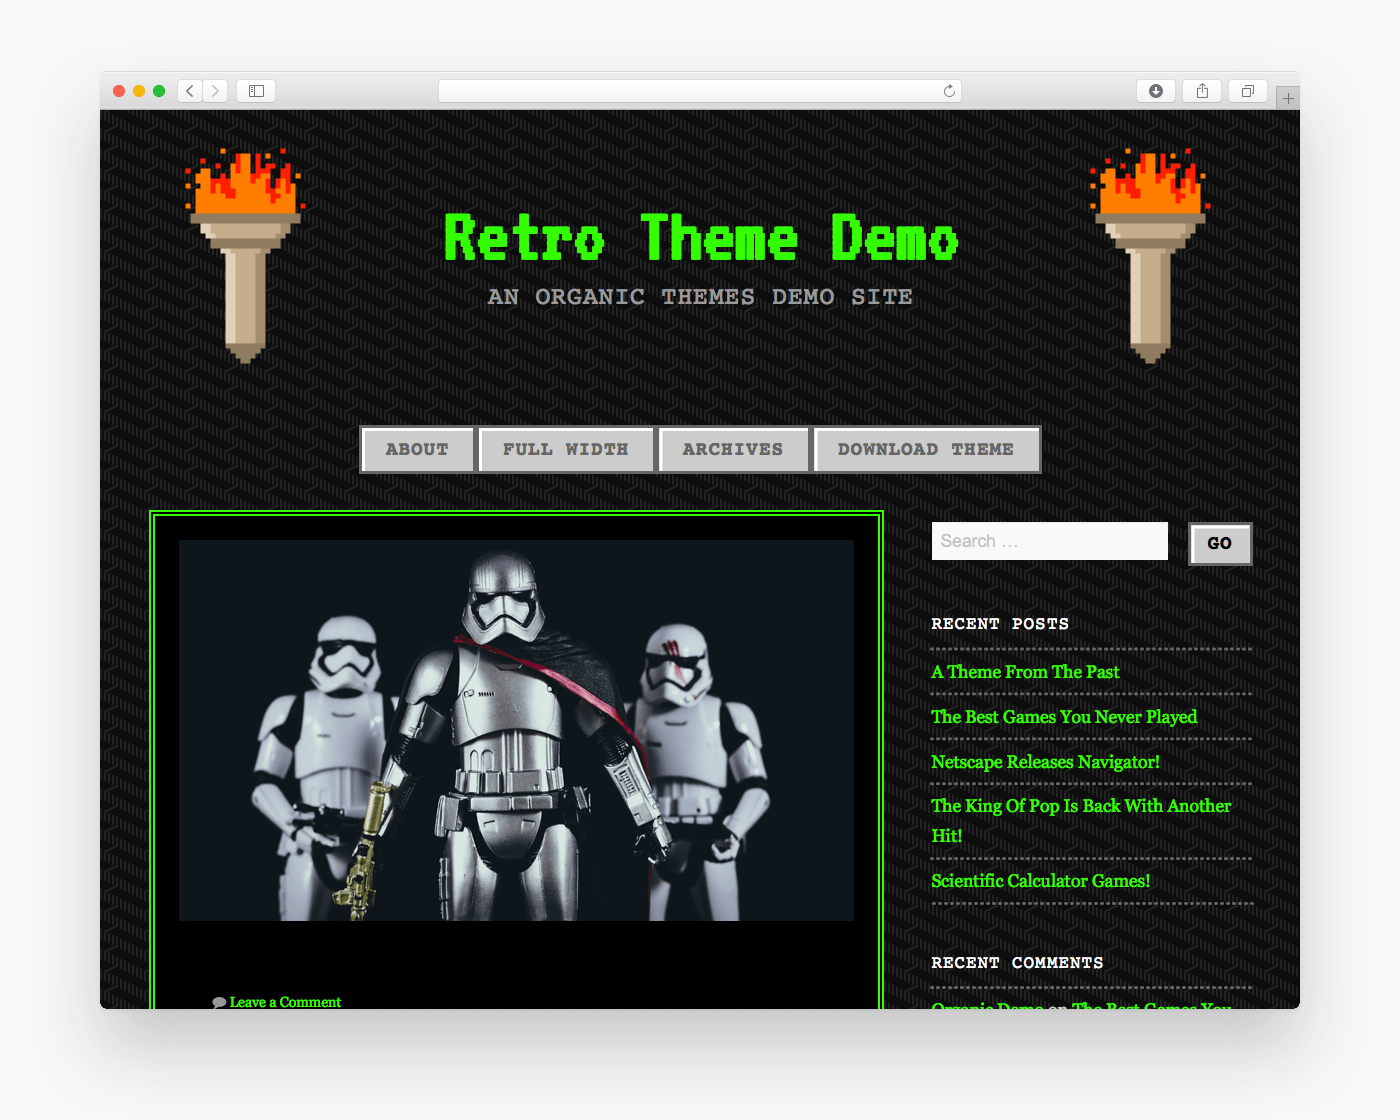Open the About page
The width and height of the screenshot is (1400, 1120).
pyautogui.click(x=417, y=449)
